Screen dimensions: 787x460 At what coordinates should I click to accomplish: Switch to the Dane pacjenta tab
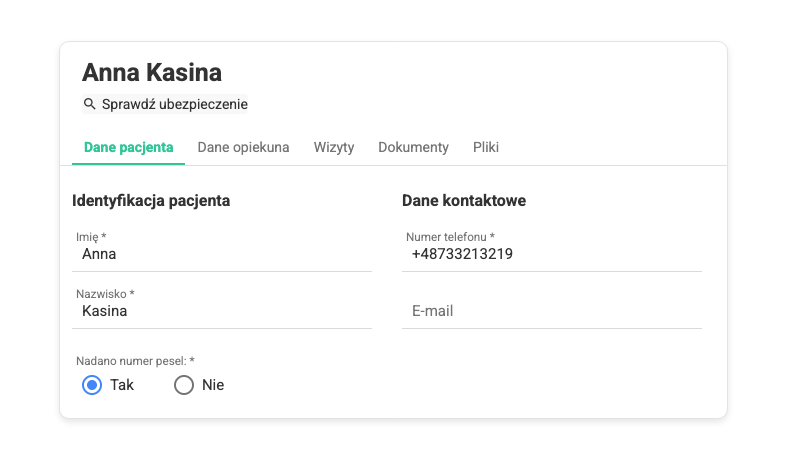[x=128, y=147]
